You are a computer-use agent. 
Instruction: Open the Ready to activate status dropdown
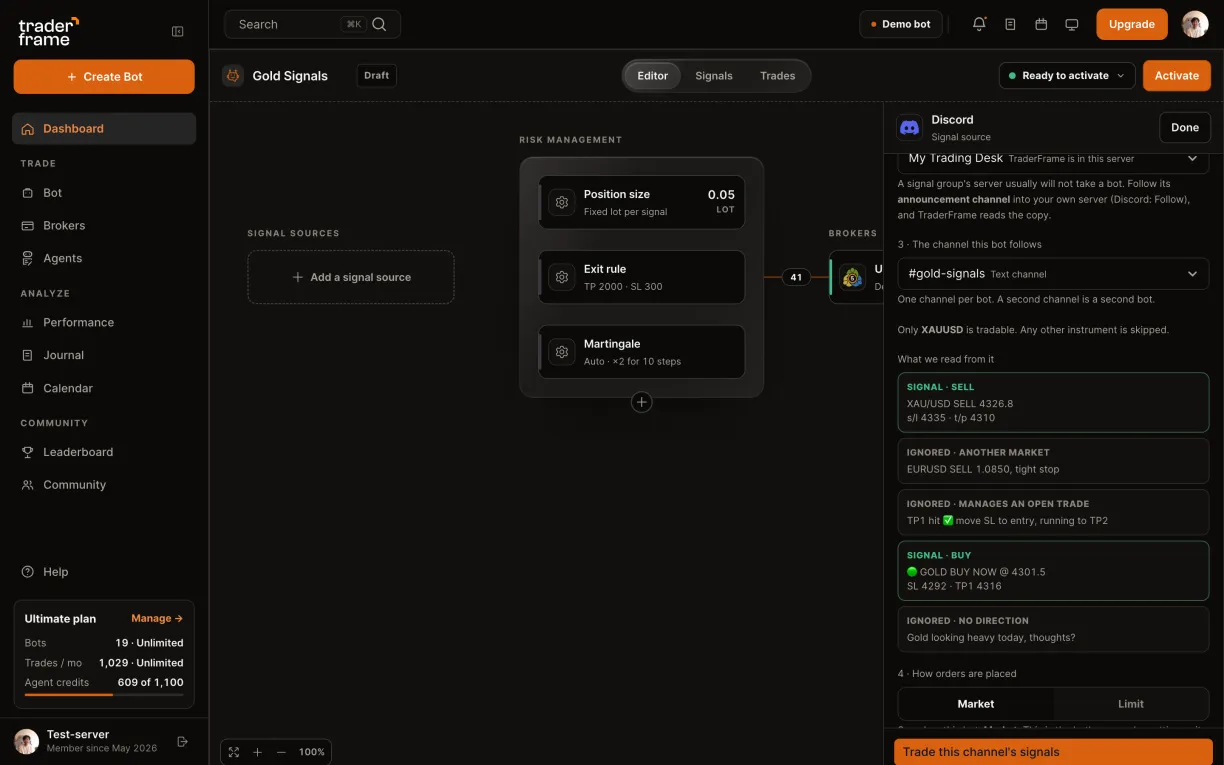click(x=1067, y=75)
